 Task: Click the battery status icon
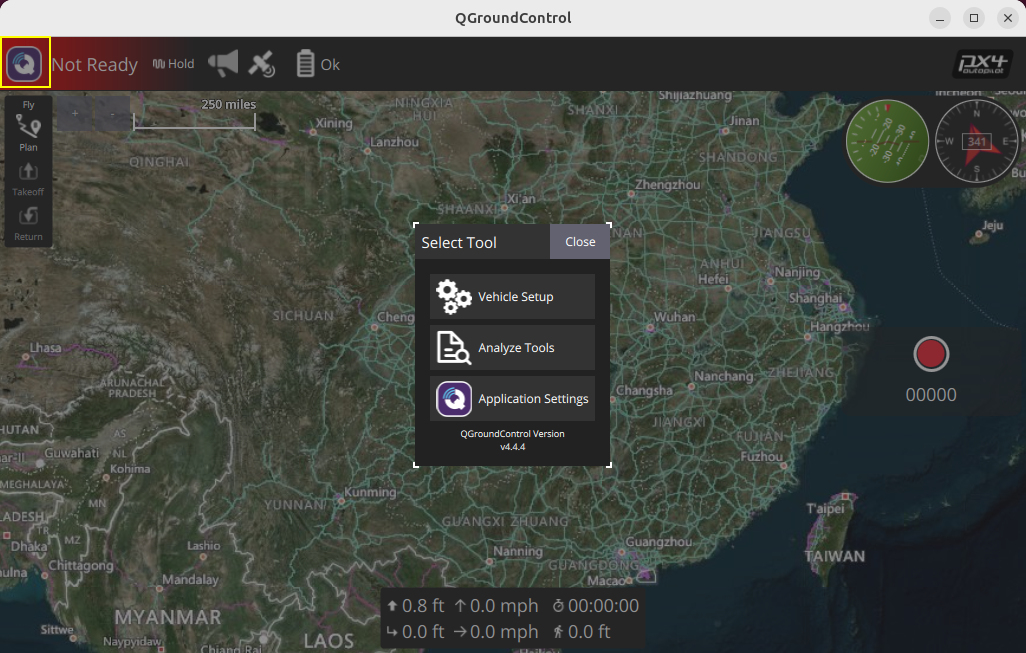[306, 64]
